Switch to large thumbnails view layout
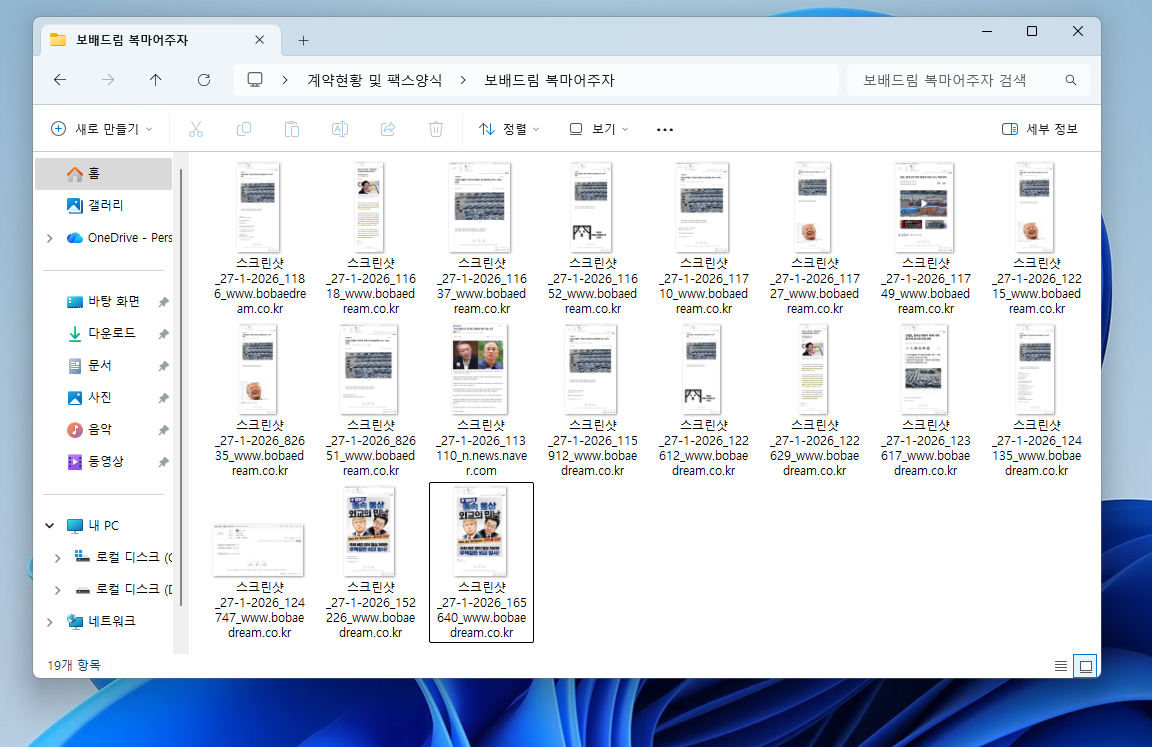Viewport: 1152px width, 747px height. tap(1085, 665)
